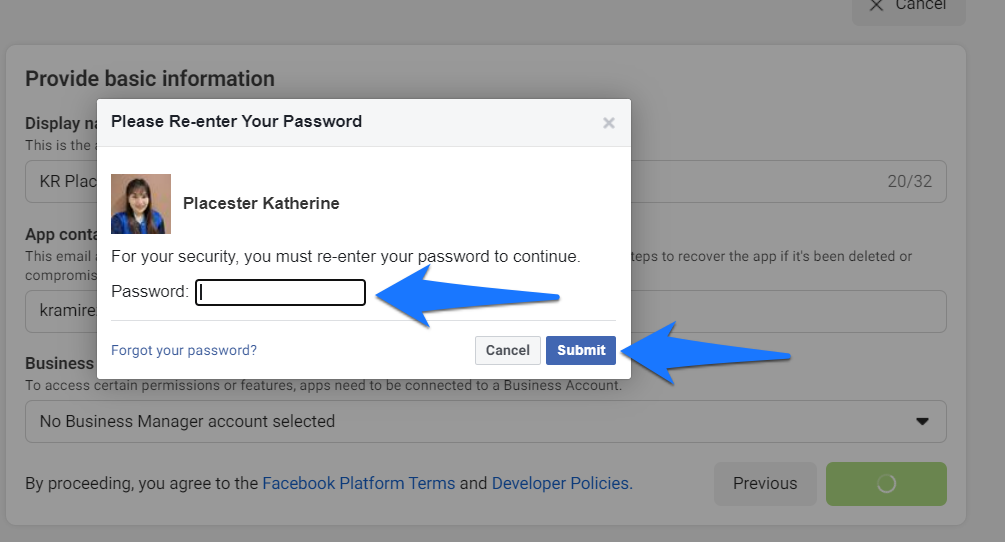This screenshot has height=542, width=1005.
Task: Click the dropdown arrow for Business Manager
Action: (922, 422)
